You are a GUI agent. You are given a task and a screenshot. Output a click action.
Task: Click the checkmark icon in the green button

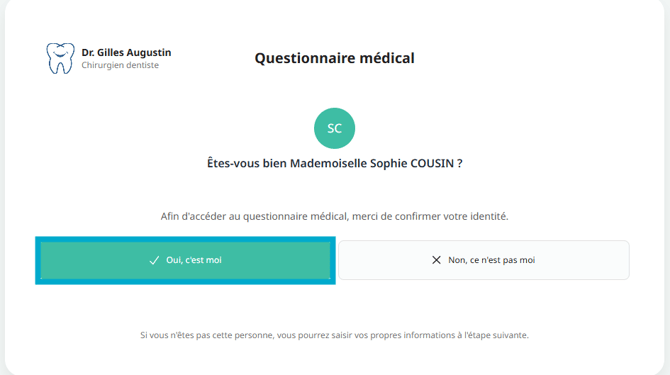(154, 260)
